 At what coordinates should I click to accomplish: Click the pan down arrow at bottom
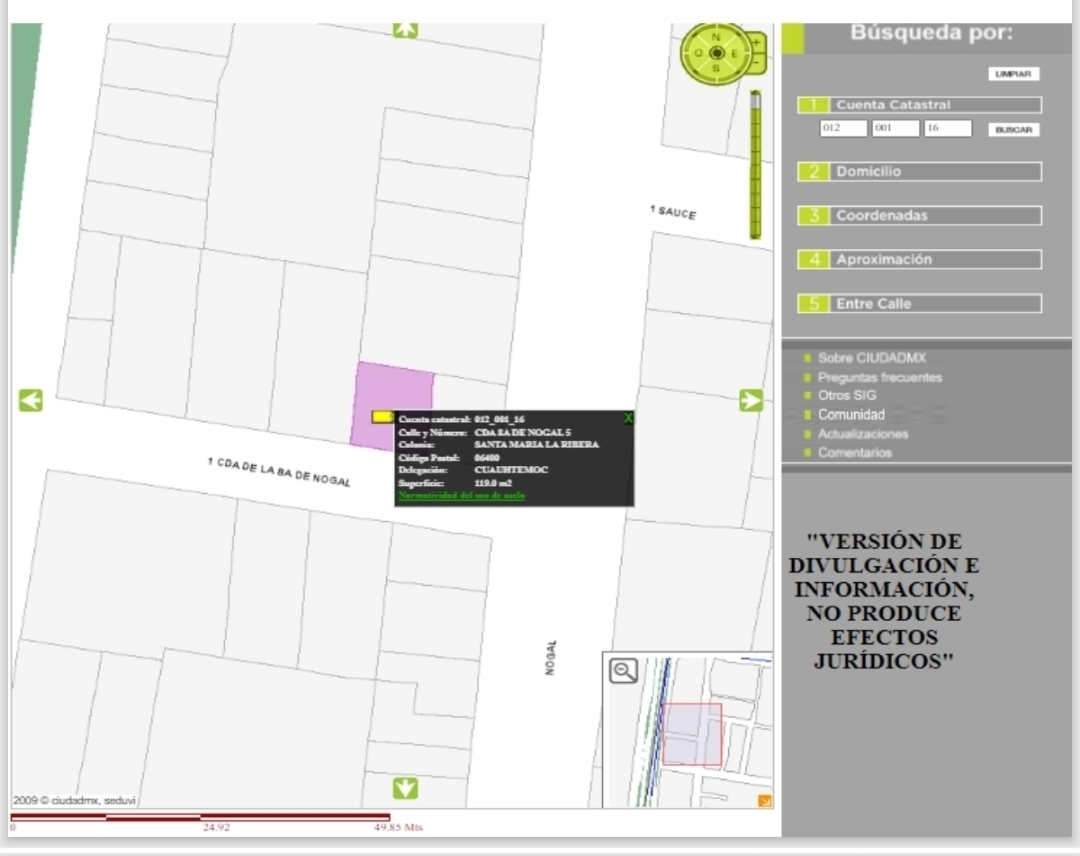404,789
